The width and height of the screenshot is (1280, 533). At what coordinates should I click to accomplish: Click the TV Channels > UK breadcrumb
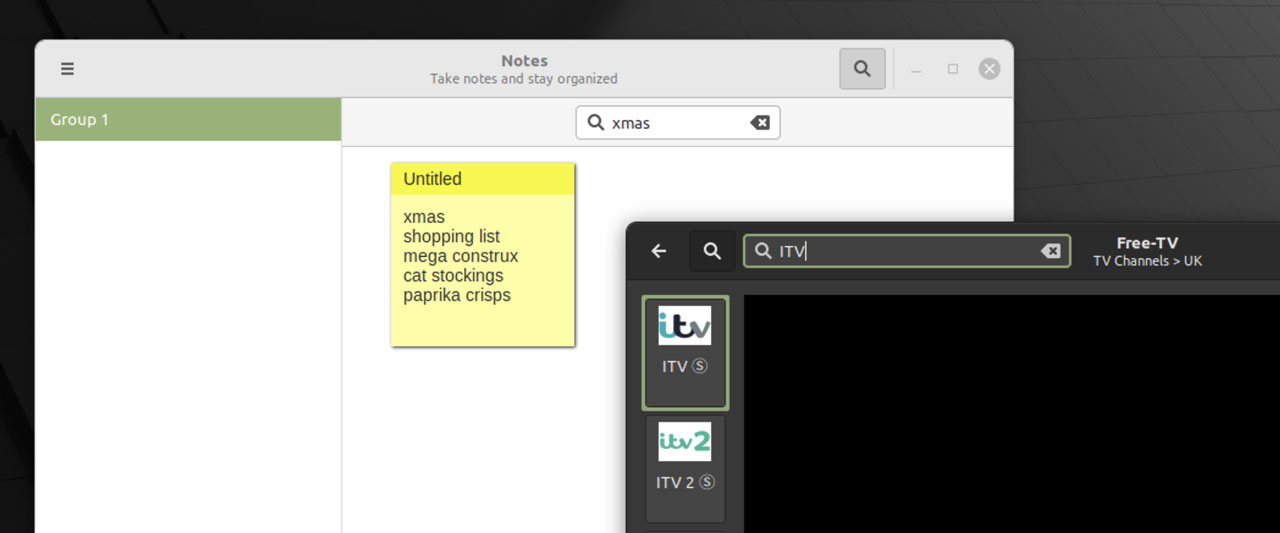pos(1147,261)
